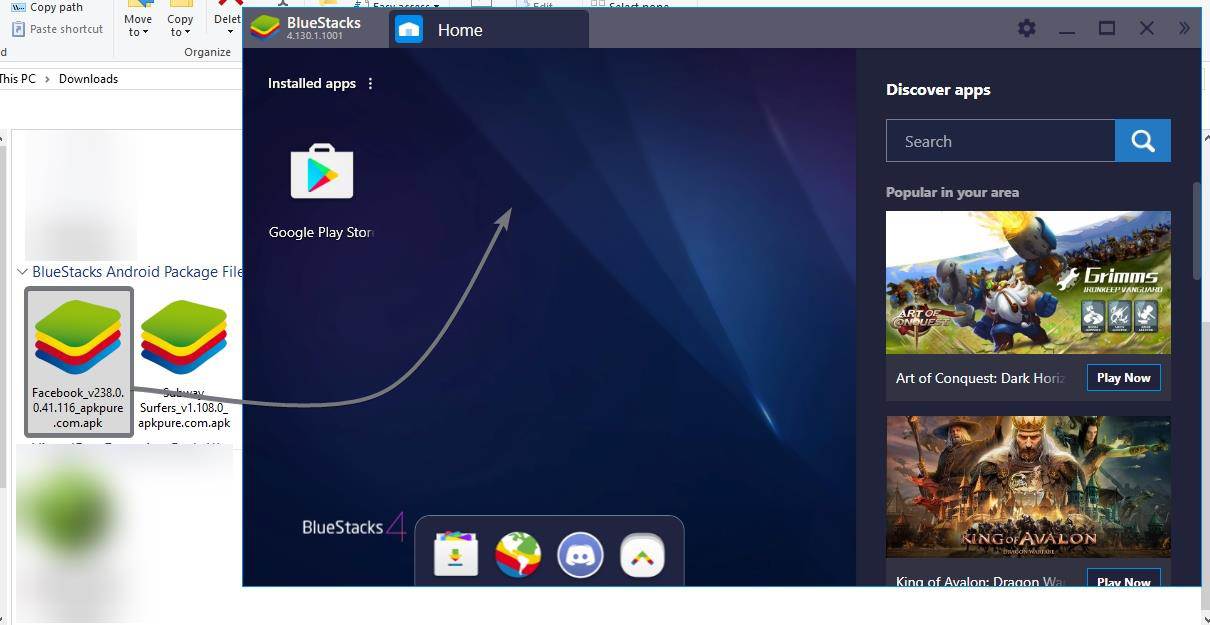The height and width of the screenshot is (625, 1210).
Task: Maximize the BlueStacks window
Action: (x=1107, y=28)
